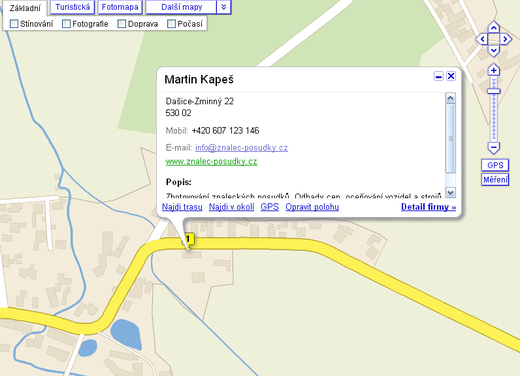
Task: Open the GPS link in the bubble
Action: pyautogui.click(x=270, y=207)
